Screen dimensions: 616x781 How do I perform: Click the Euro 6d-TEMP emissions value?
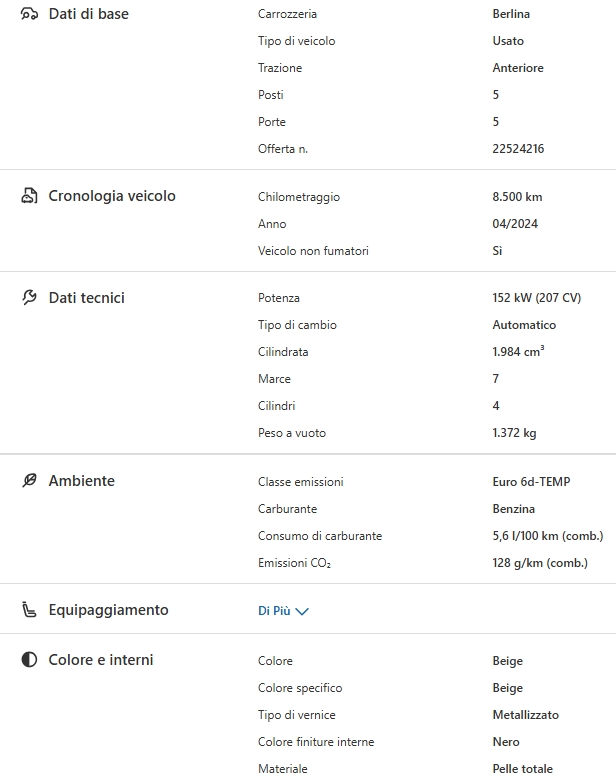(531, 482)
